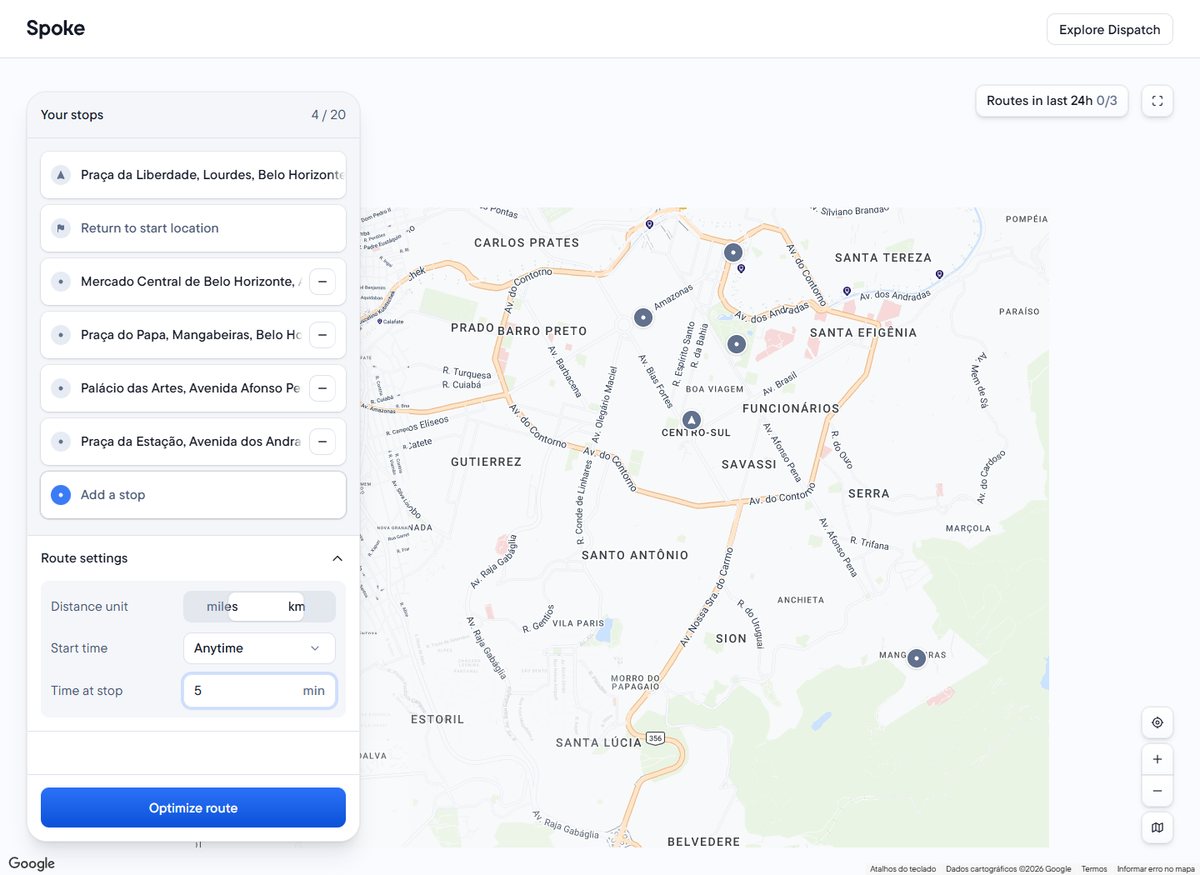Click Dados cartográficos ©2026 Google text

pos(1008,869)
